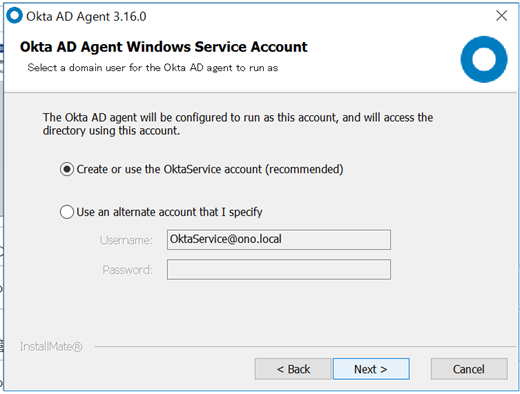Close the Okta AD Agent installer window
The image size is (520, 394).
[x=501, y=16]
